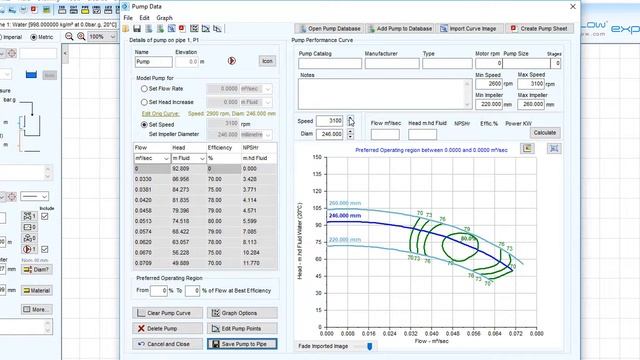Select the Set Flow Rate radio button
The image size is (640, 360).
tap(144, 89)
